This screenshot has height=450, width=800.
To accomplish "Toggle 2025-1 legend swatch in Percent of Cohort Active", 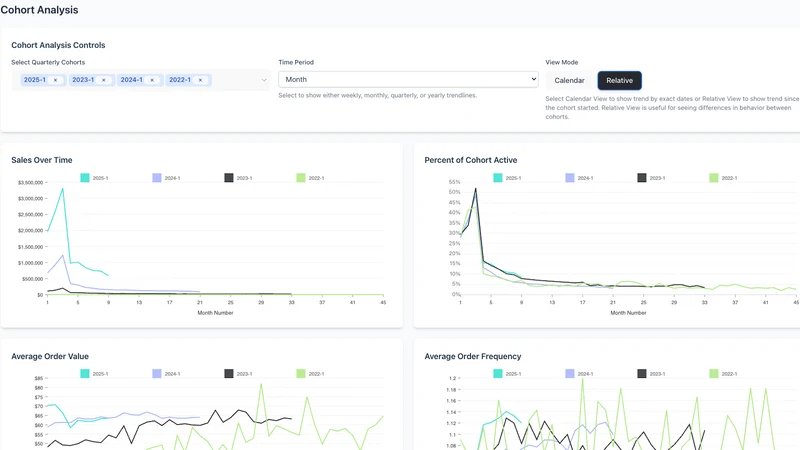I will pos(498,178).
